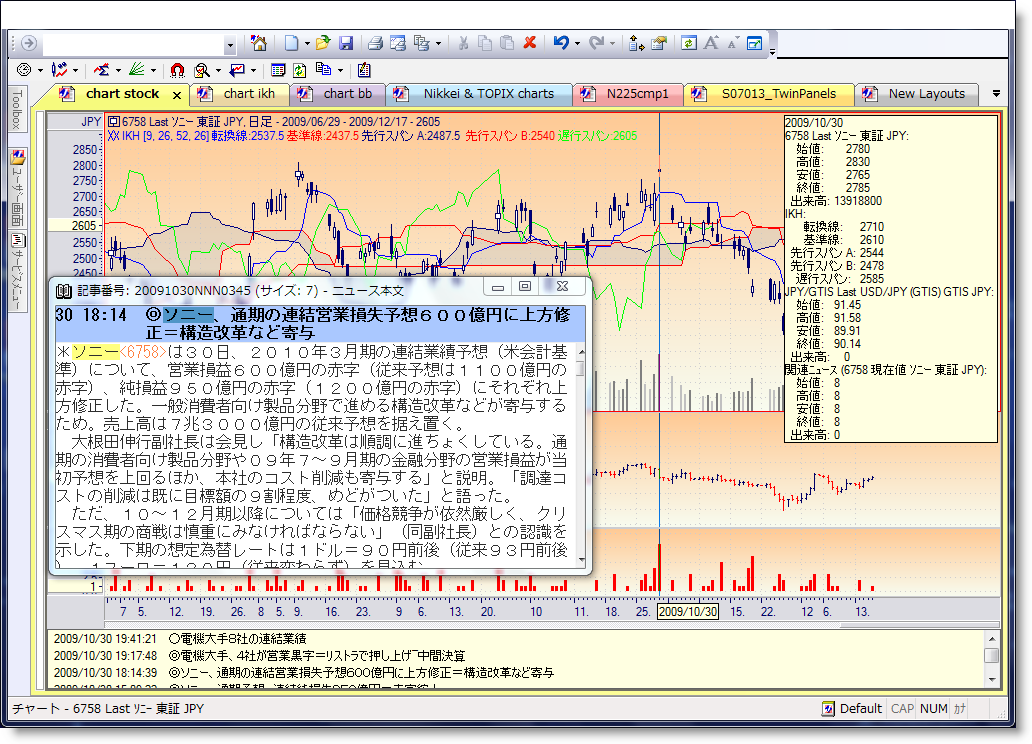Click the magnifier zoom icon on chart toolbar
Image resolution: width=1032 pixels, height=744 pixels.
[x=202, y=70]
